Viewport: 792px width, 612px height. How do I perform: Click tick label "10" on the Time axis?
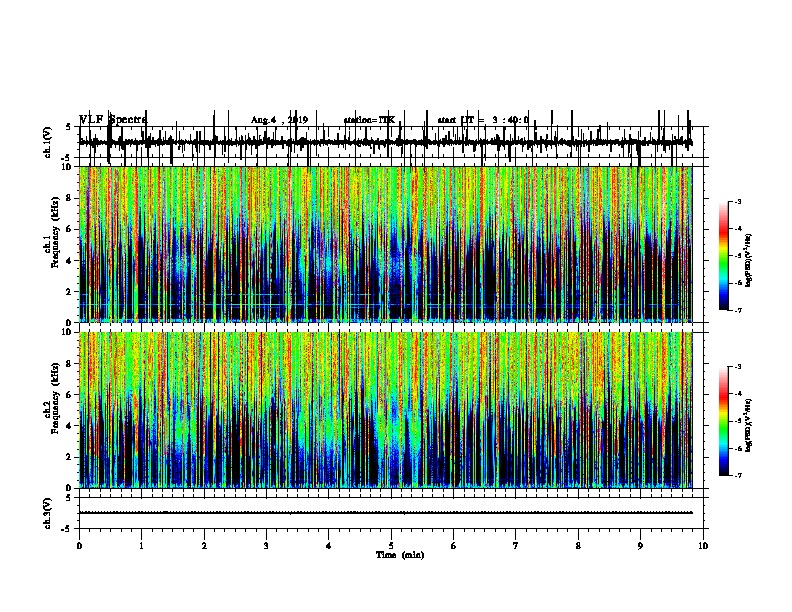pos(703,545)
